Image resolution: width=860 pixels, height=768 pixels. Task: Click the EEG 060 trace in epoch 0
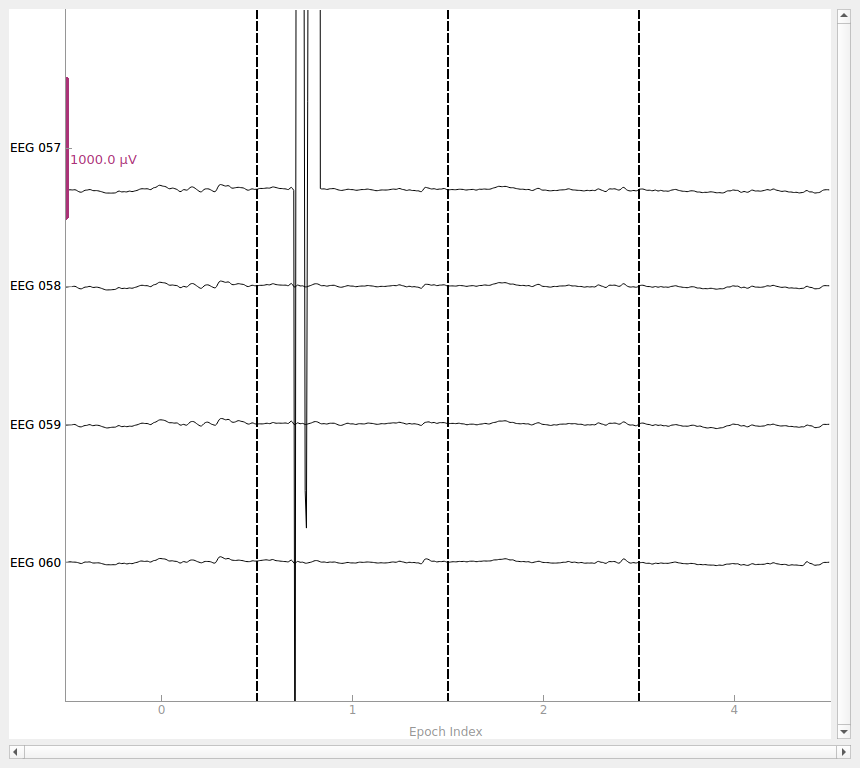tap(161, 561)
